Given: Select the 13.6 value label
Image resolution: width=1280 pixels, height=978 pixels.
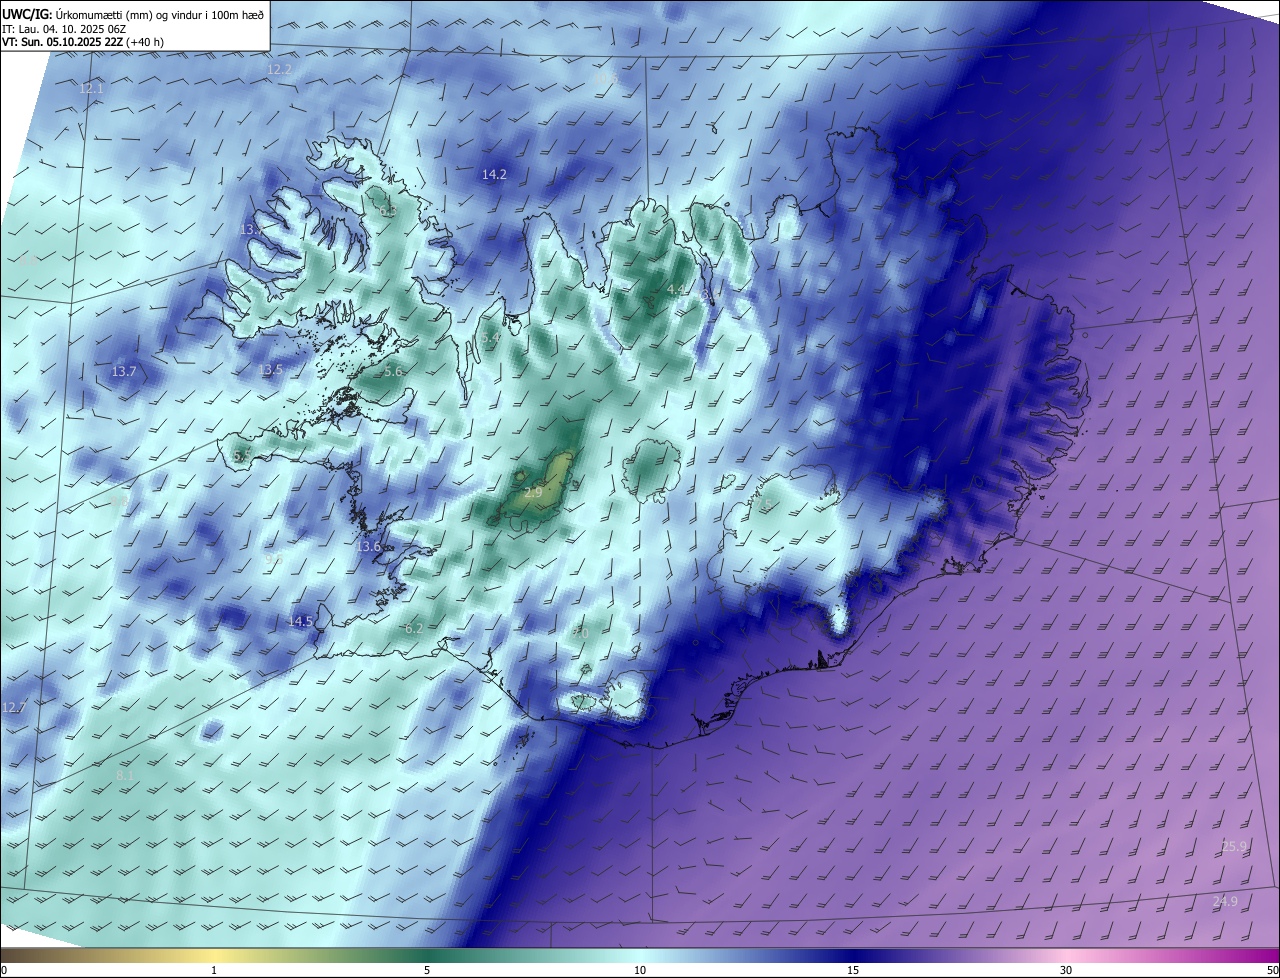Looking at the screenshot, I should tap(369, 546).
